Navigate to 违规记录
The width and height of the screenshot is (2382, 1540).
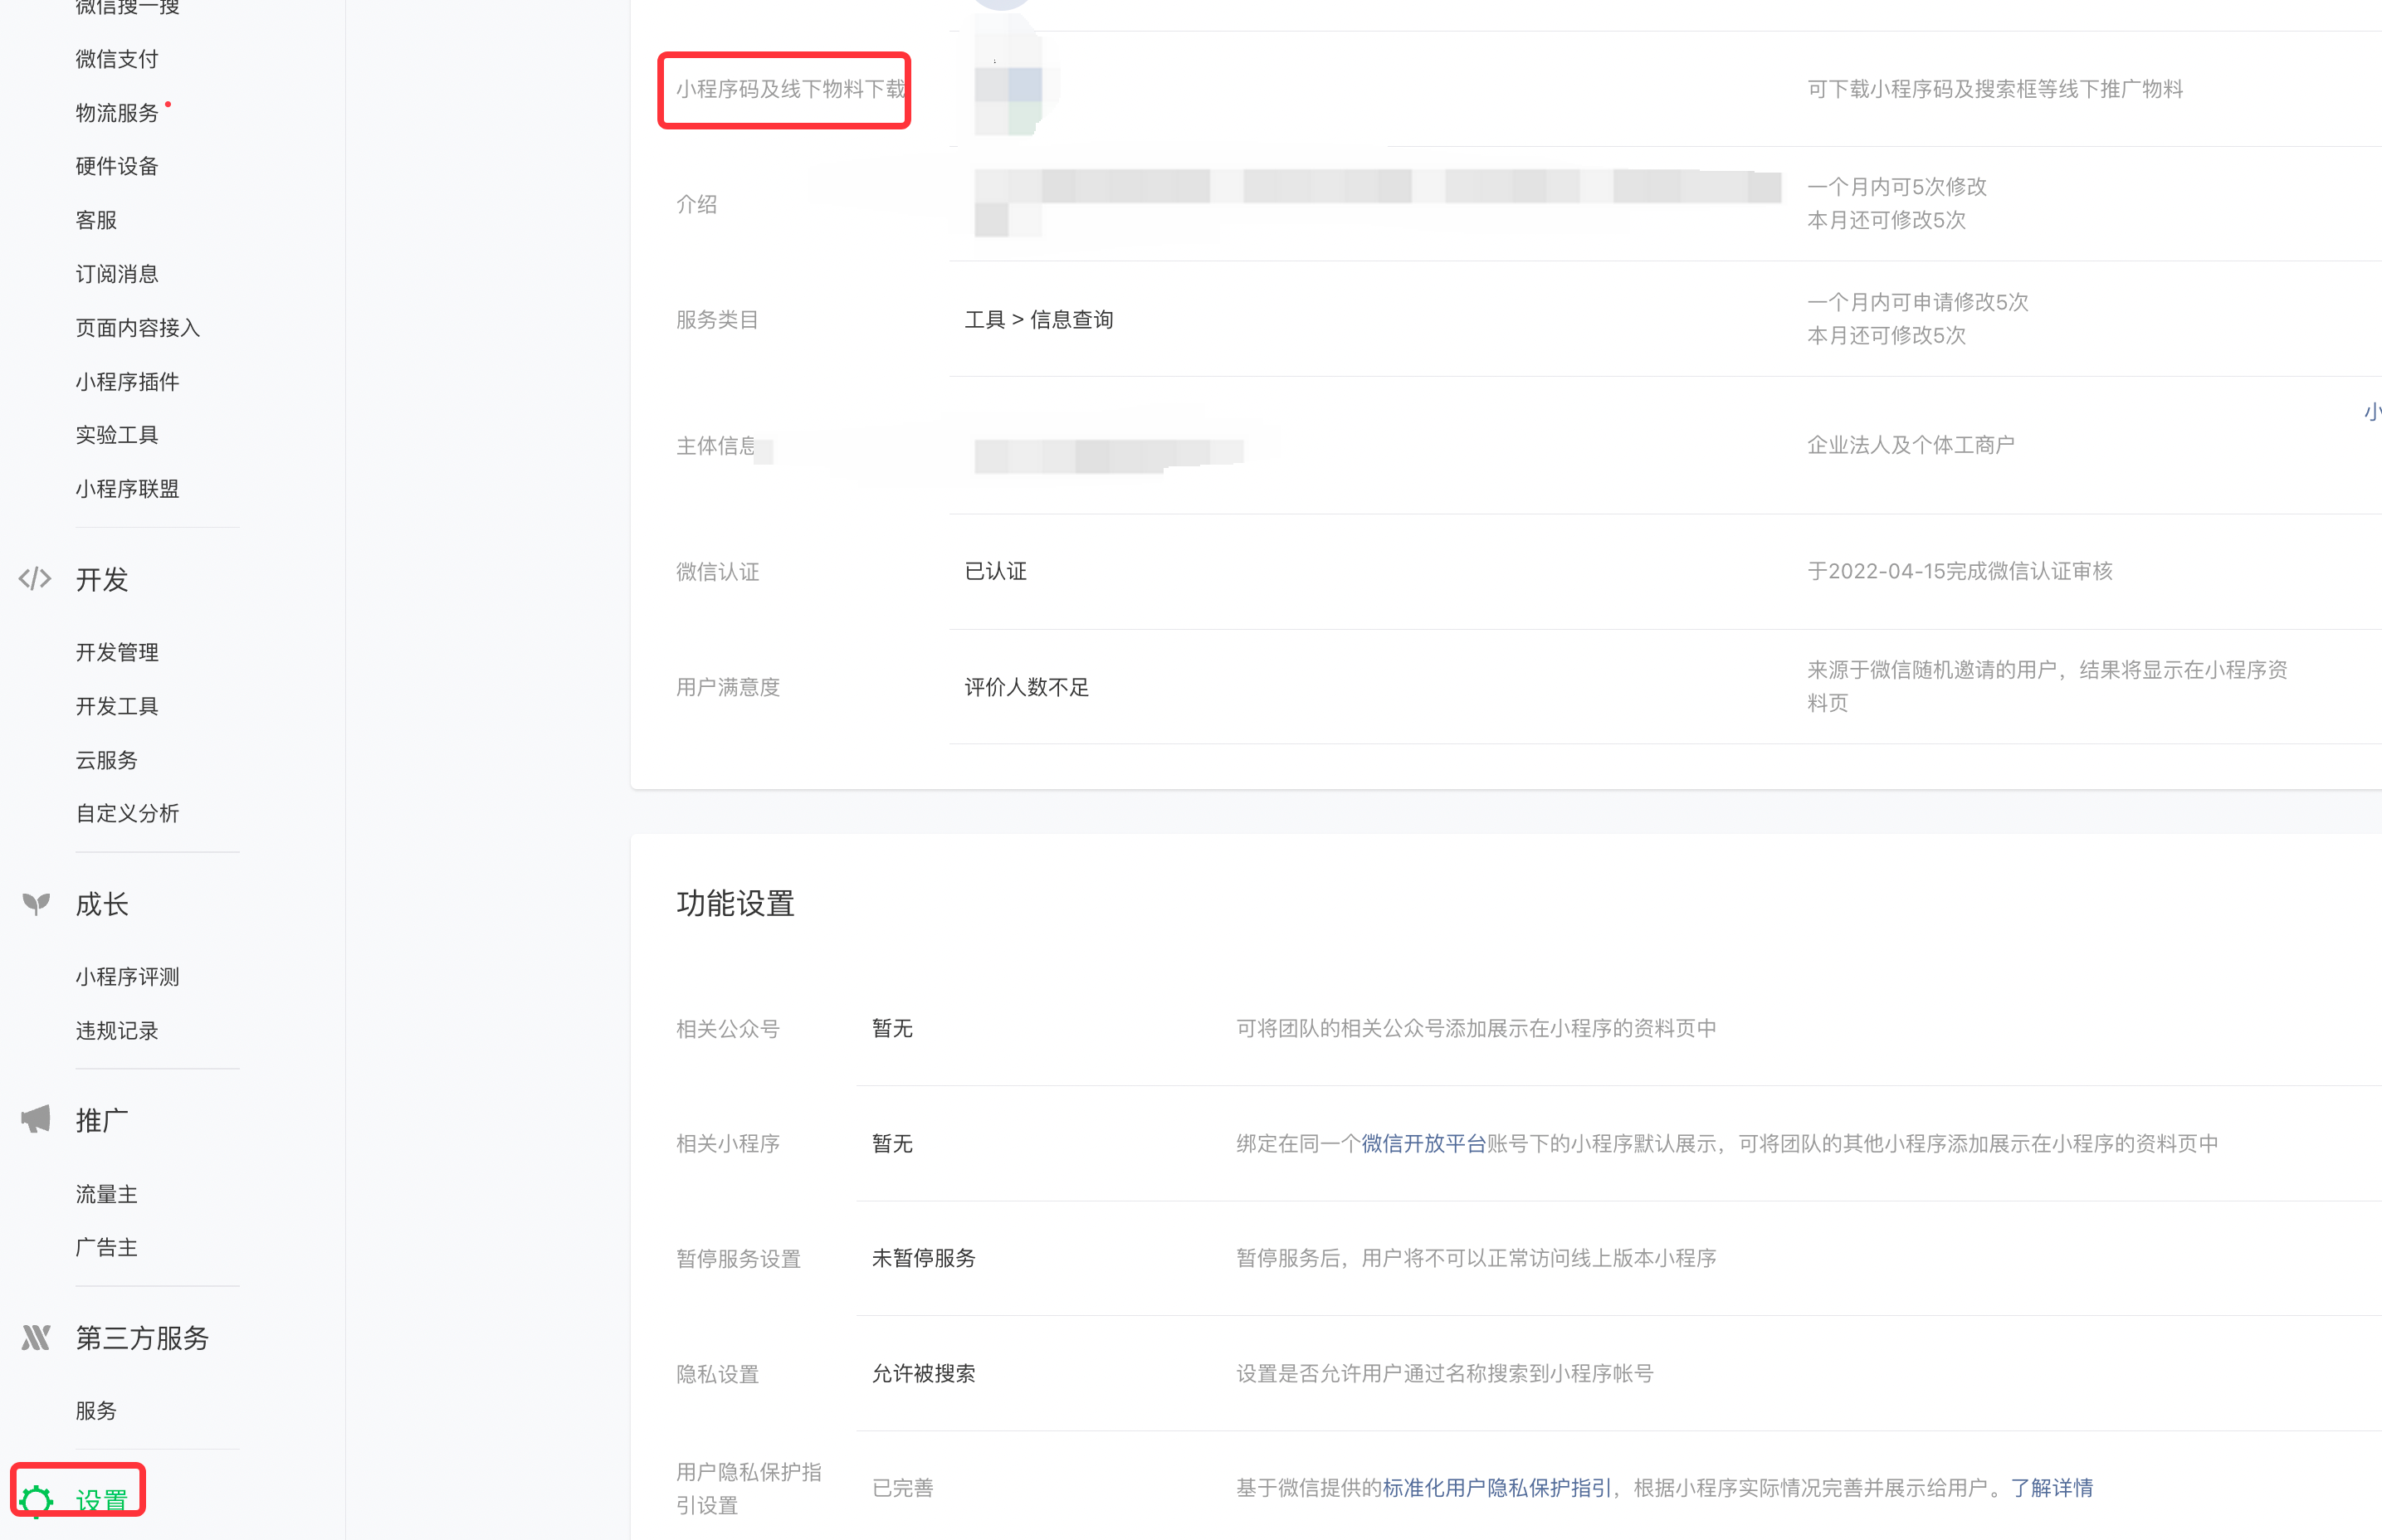point(117,1031)
